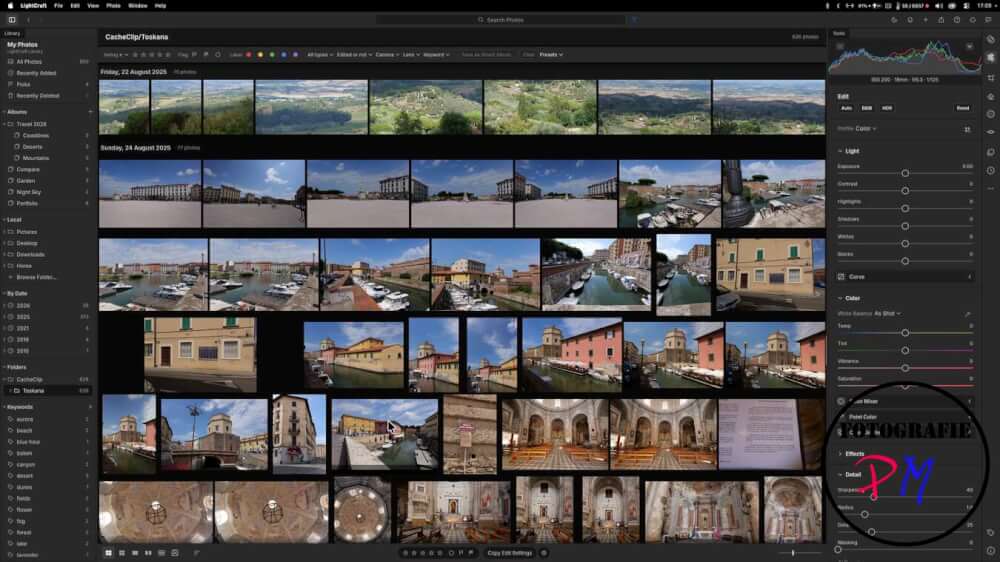Click the white balance eyedropper icon
1000x562 pixels.
pos(967,314)
